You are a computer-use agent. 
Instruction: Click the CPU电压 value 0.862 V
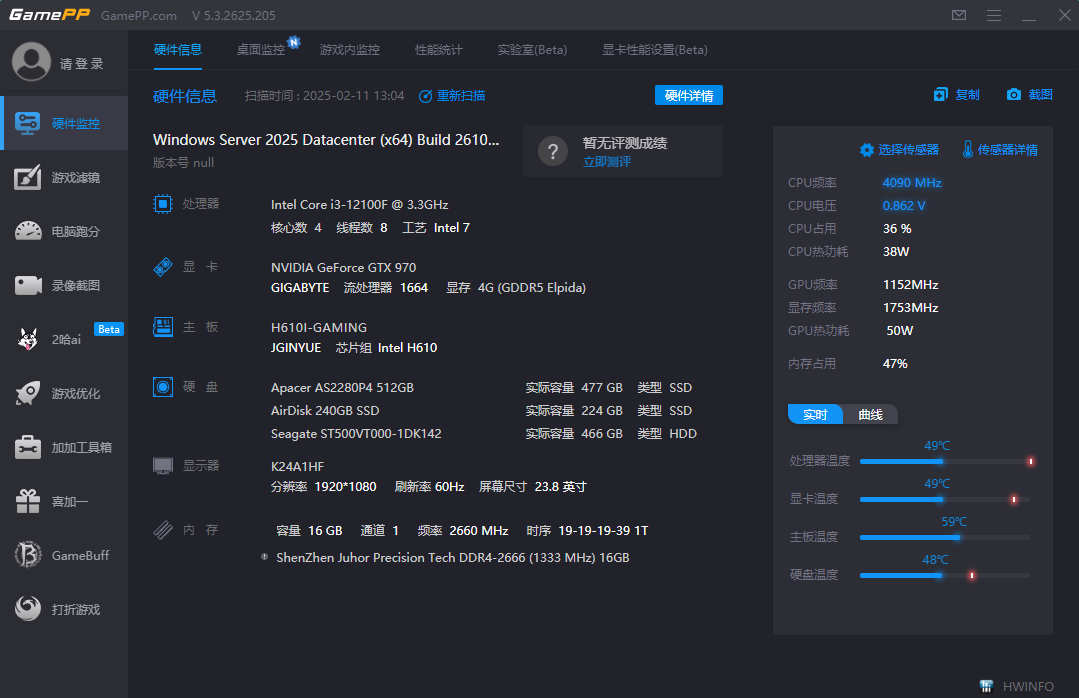(x=904, y=205)
